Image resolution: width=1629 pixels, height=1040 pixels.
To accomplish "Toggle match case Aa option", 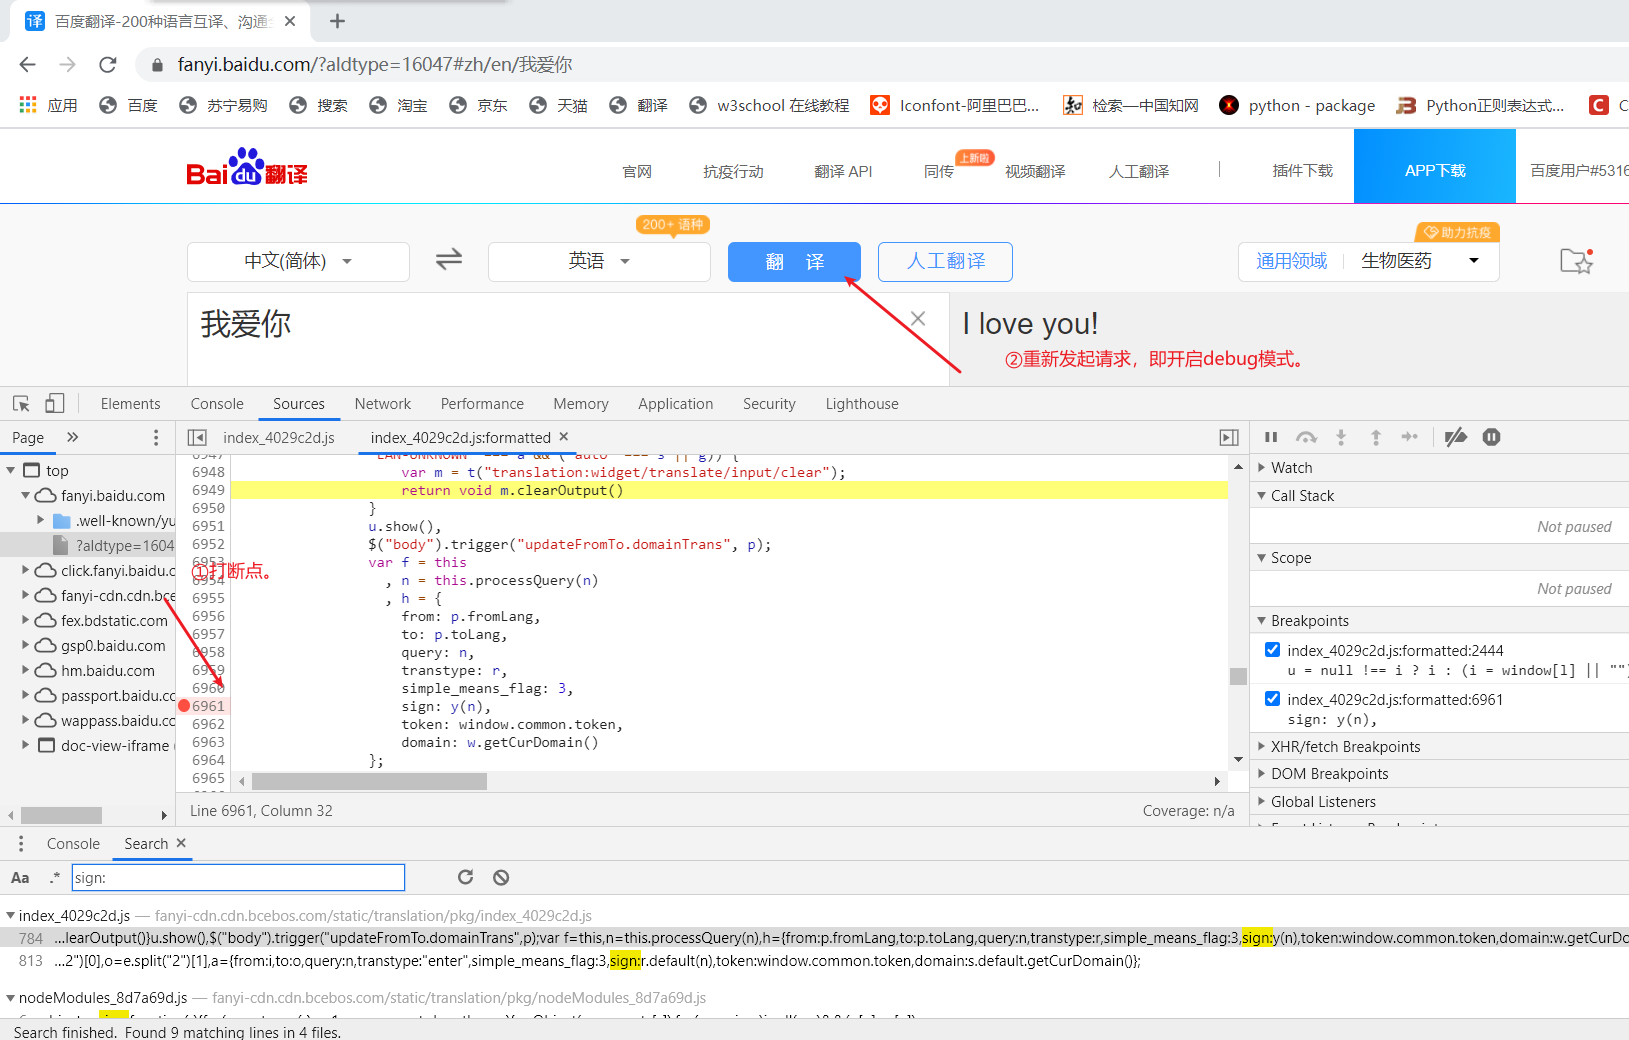I will pos(20,878).
